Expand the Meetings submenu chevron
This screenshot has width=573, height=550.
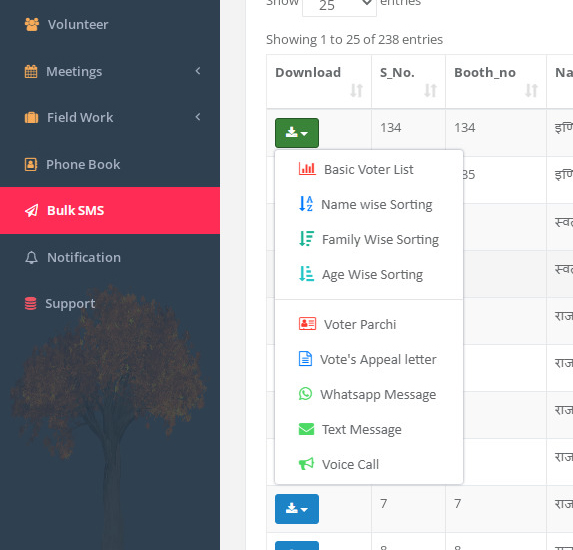tap(198, 71)
